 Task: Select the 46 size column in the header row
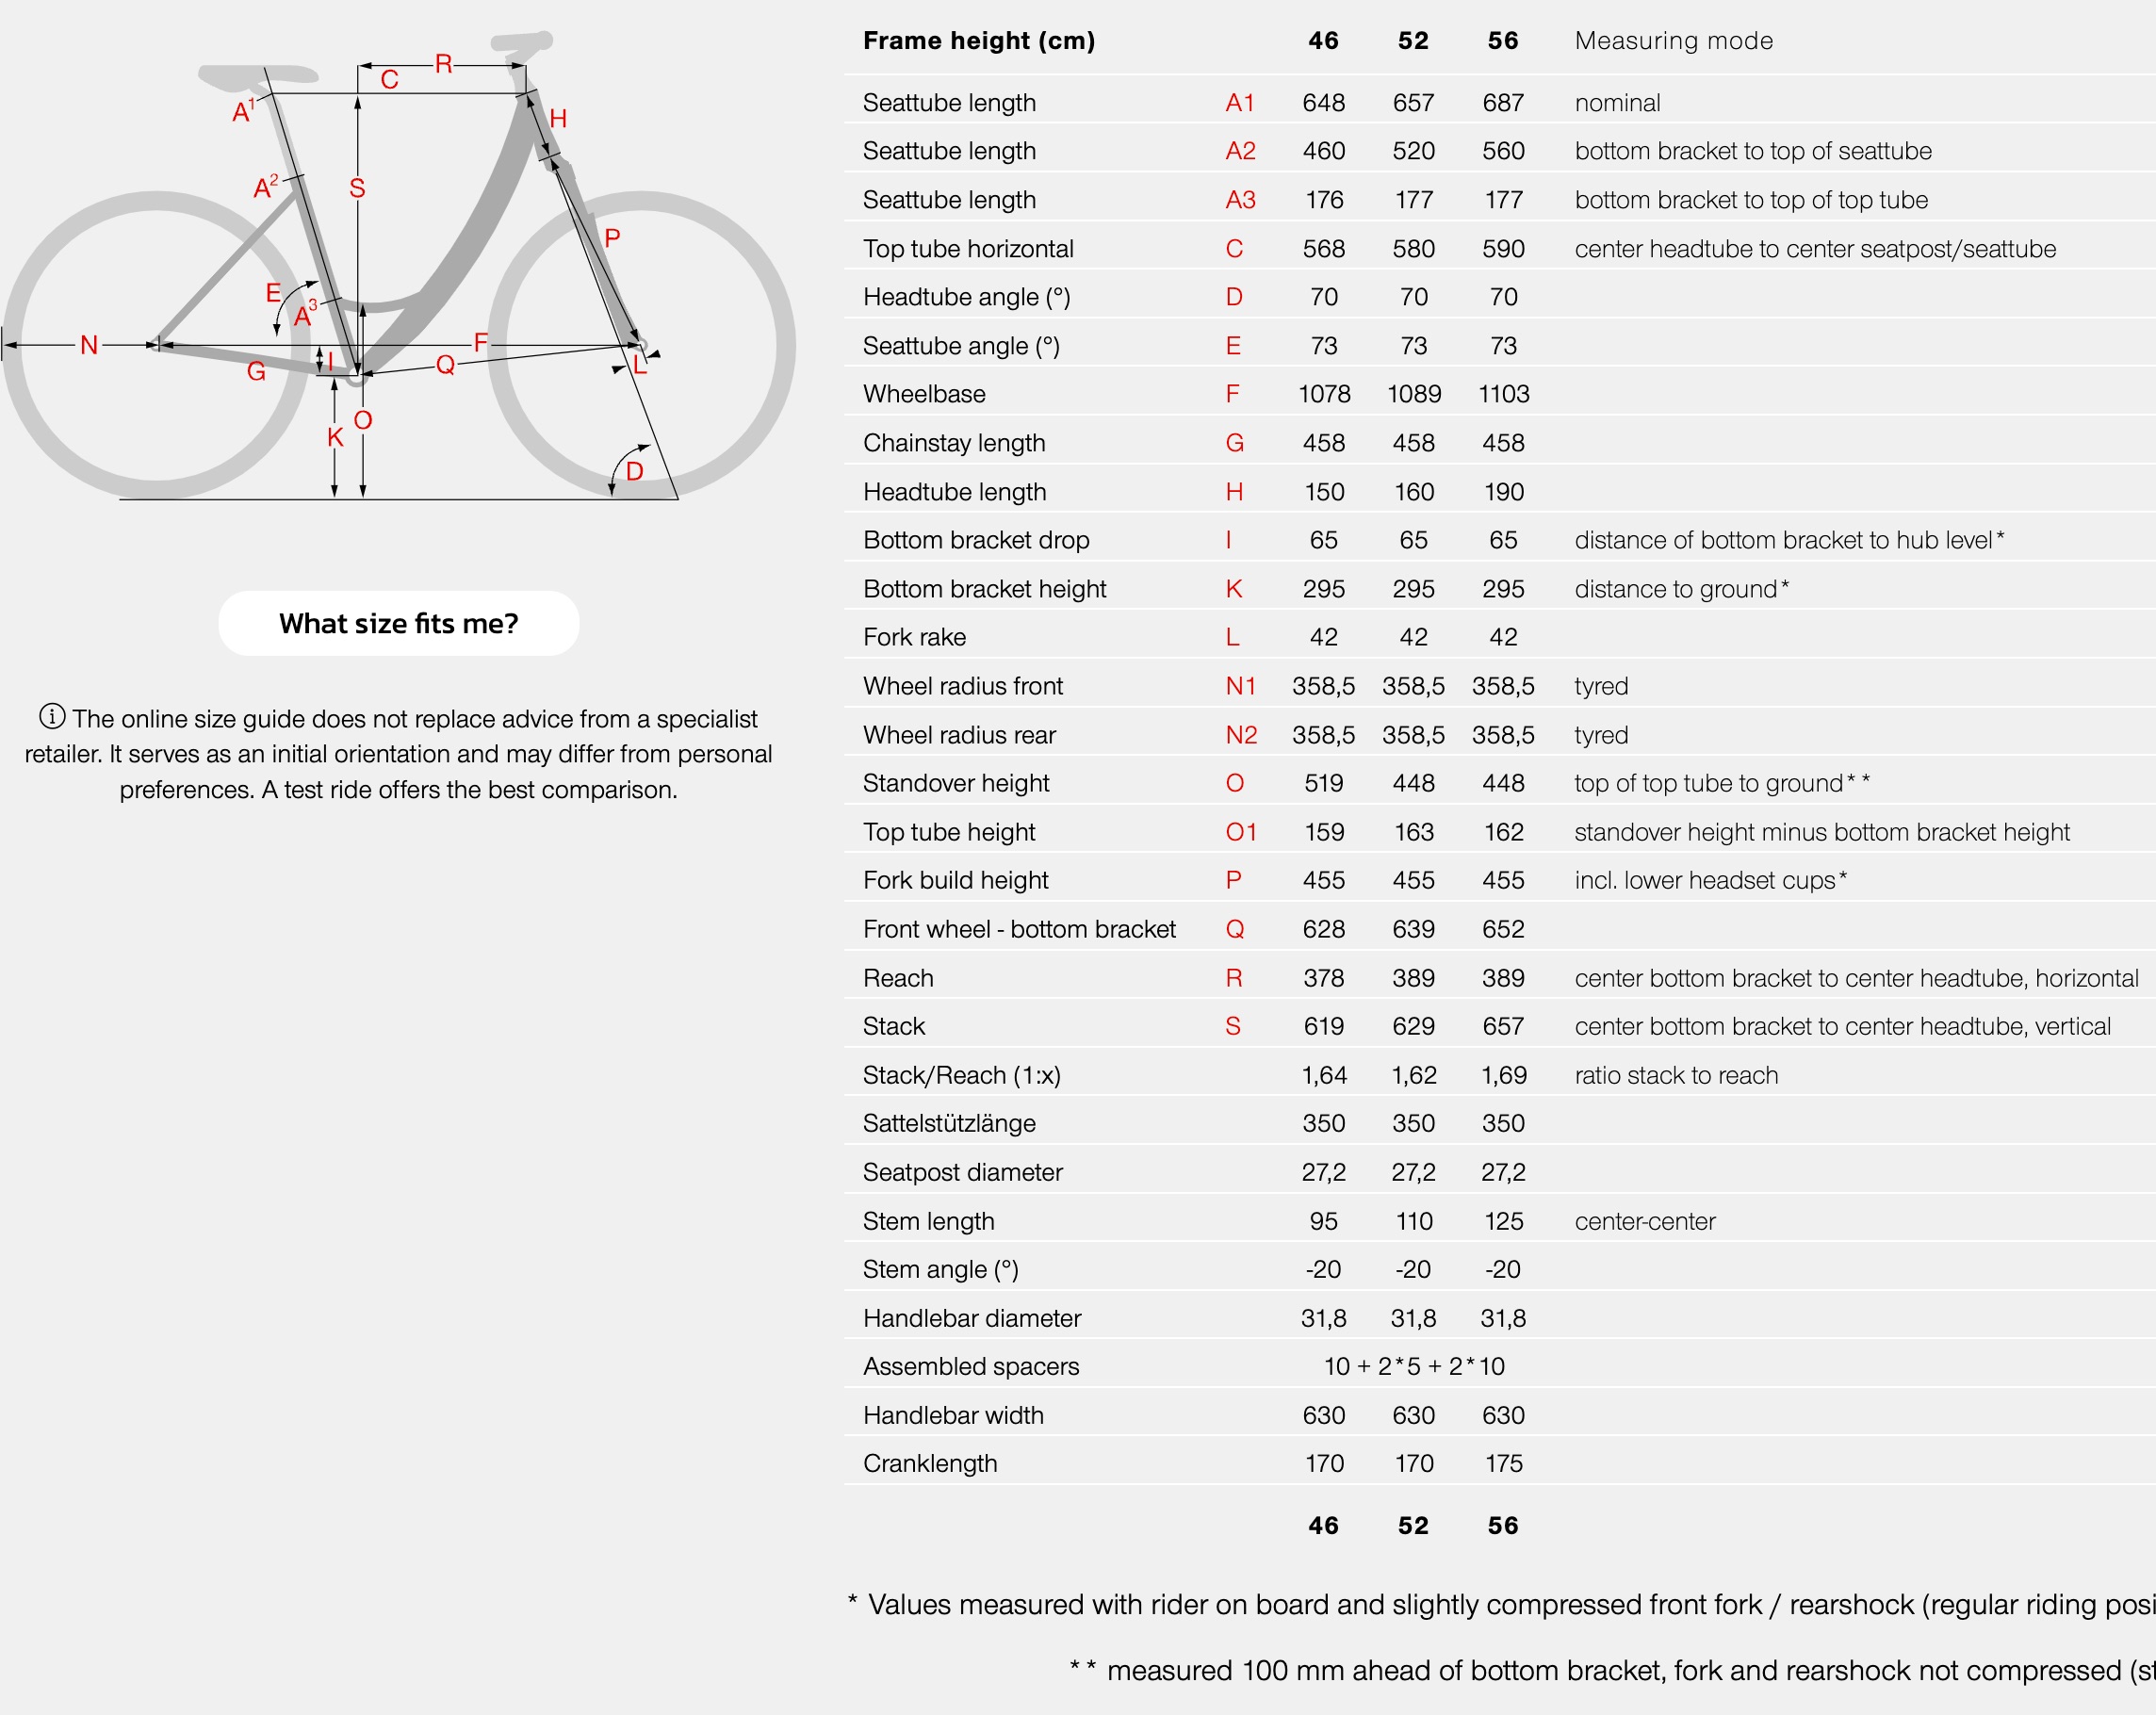(x=1323, y=41)
